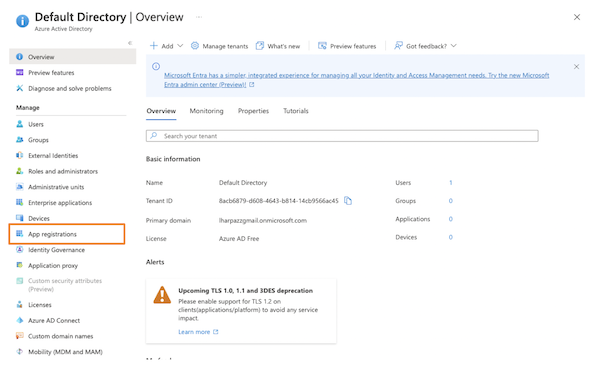Click the Default Directory name value
This screenshot has width=600, height=370.
pos(243,183)
